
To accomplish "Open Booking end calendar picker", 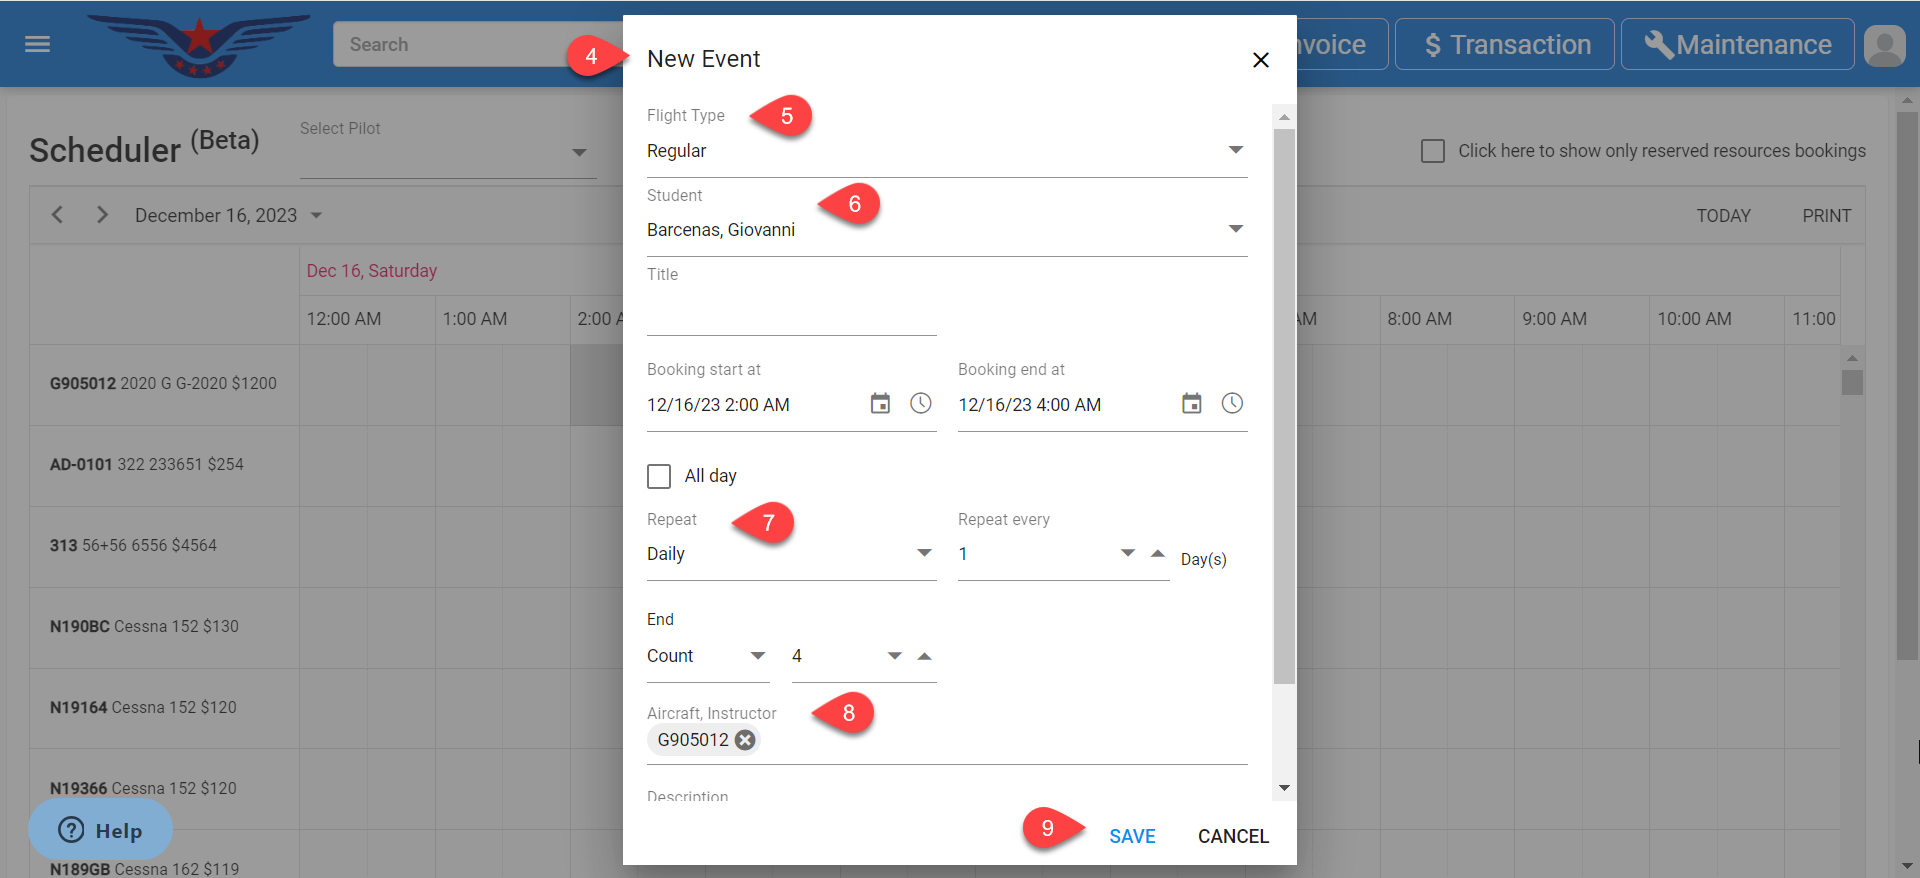I will coord(1191,404).
